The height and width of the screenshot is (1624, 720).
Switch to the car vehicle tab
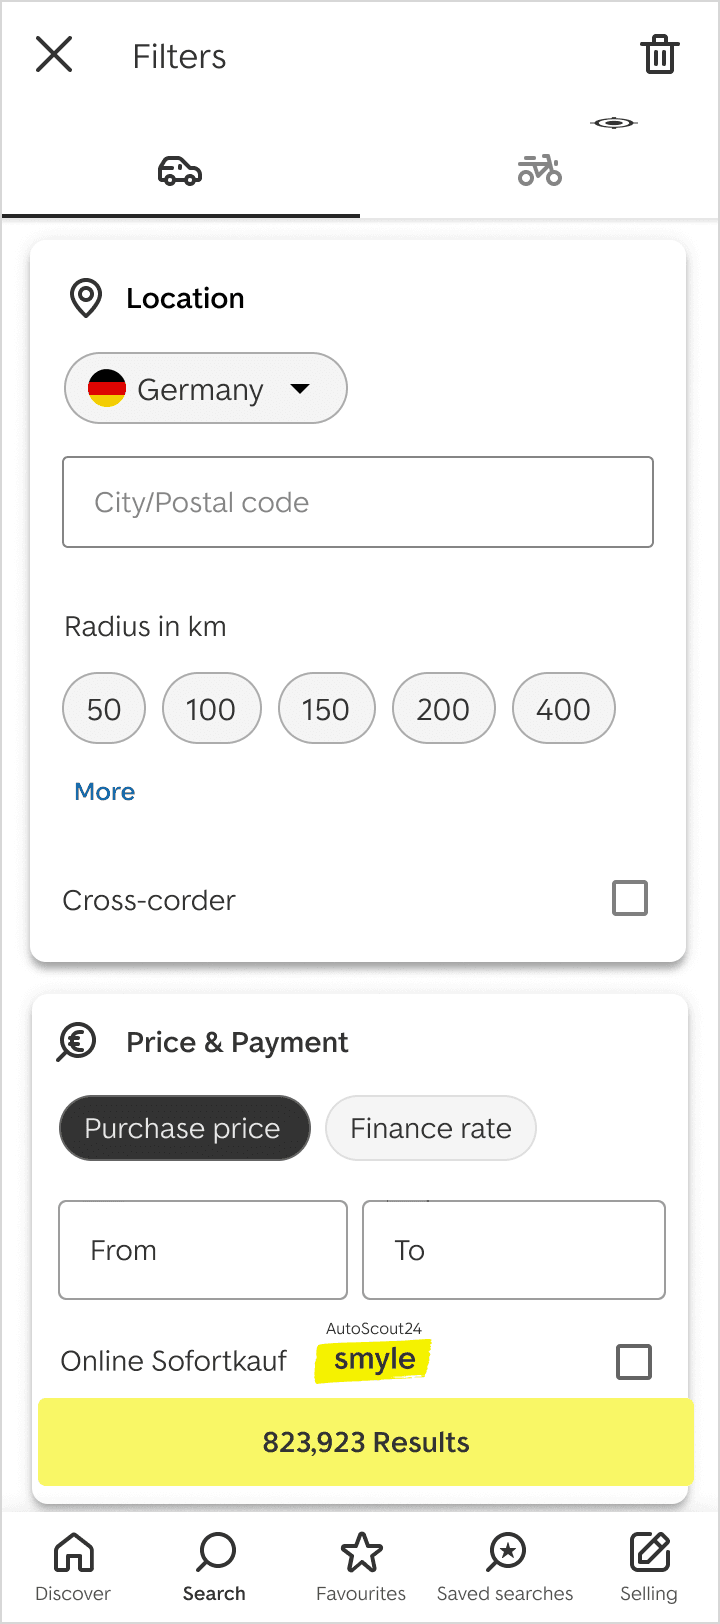180,172
